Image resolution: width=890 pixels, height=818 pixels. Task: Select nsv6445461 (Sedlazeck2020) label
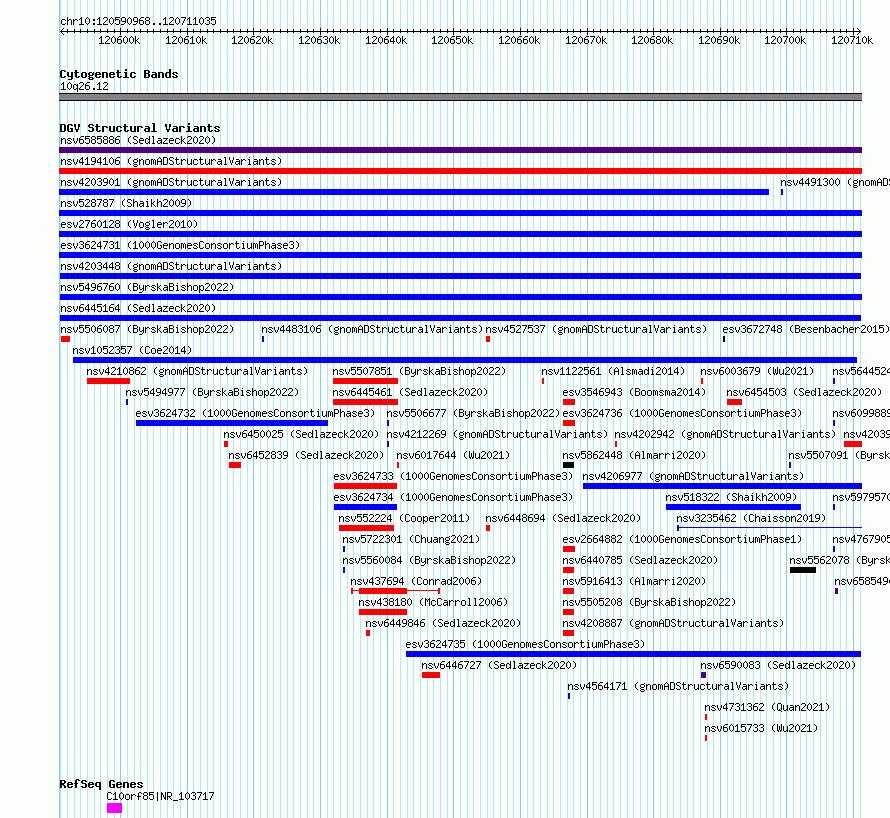coord(410,392)
